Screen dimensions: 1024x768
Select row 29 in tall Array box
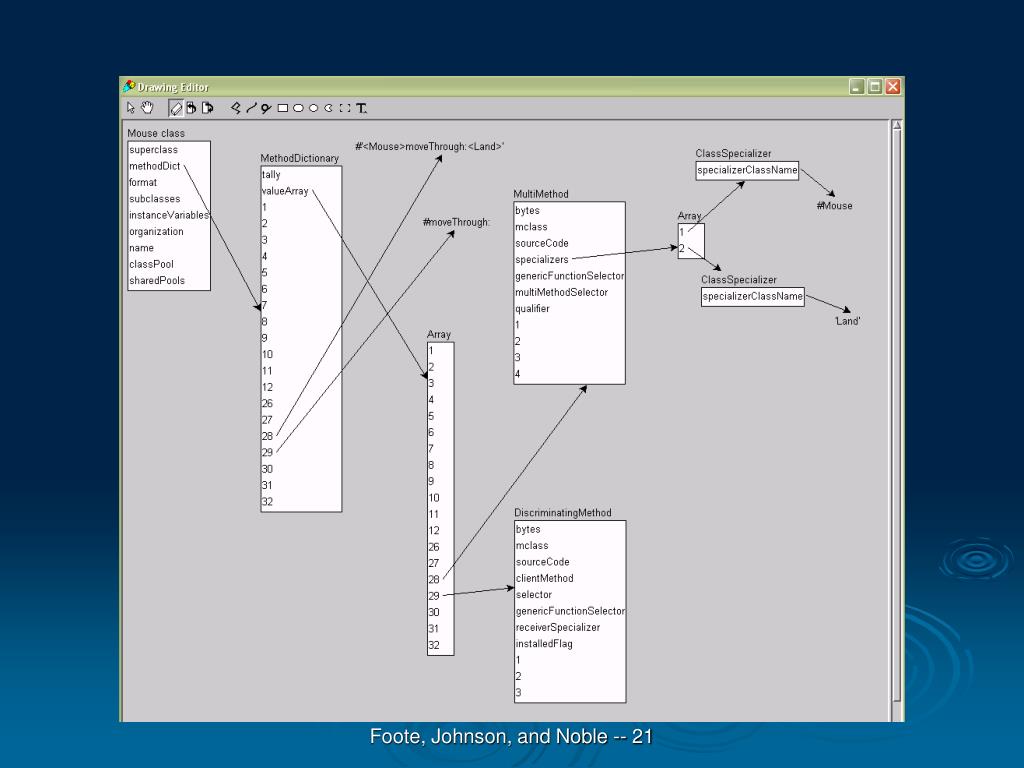pos(434,596)
